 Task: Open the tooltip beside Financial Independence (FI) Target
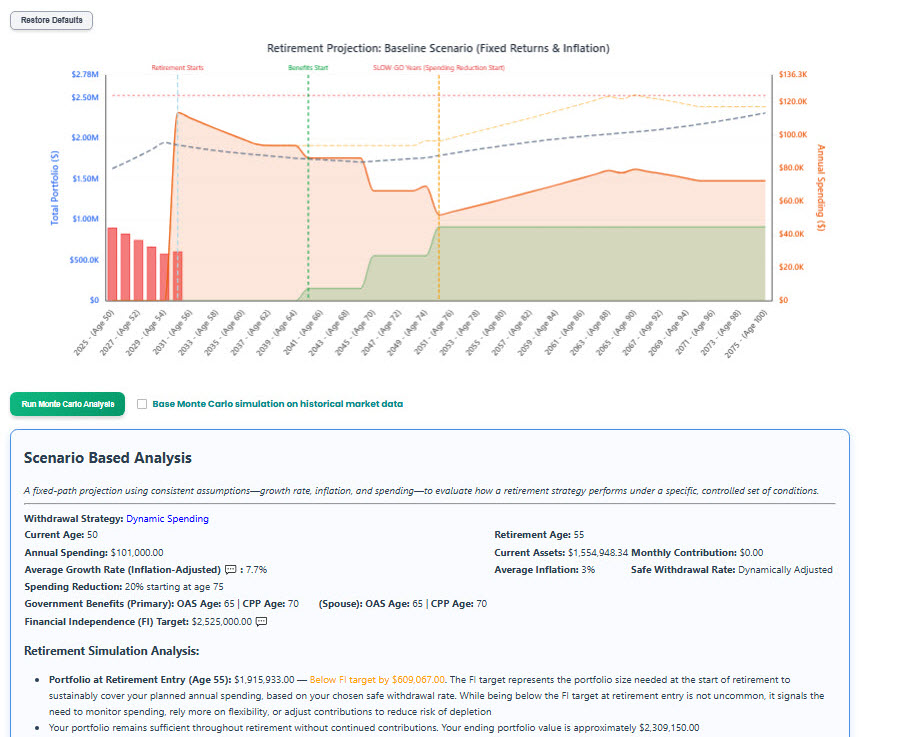[x=262, y=622]
